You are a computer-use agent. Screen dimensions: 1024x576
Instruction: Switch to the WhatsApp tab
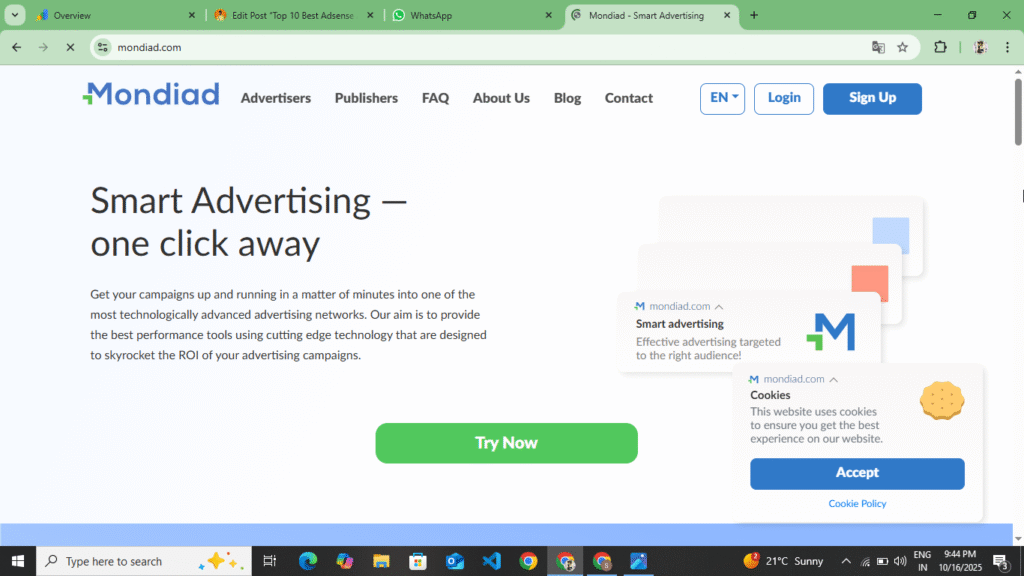470,15
